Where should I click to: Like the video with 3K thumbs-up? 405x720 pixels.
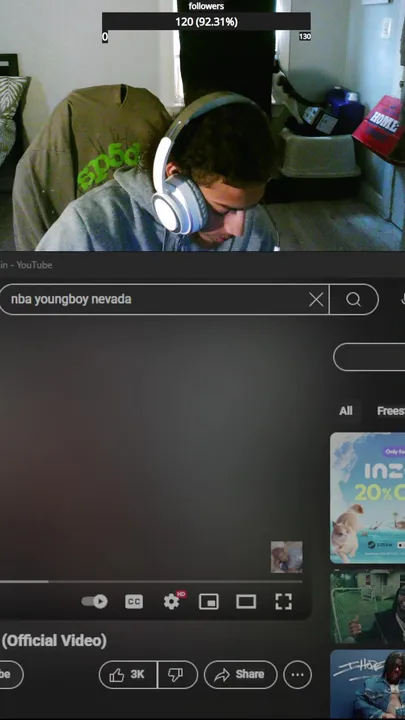click(x=128, y=675)
